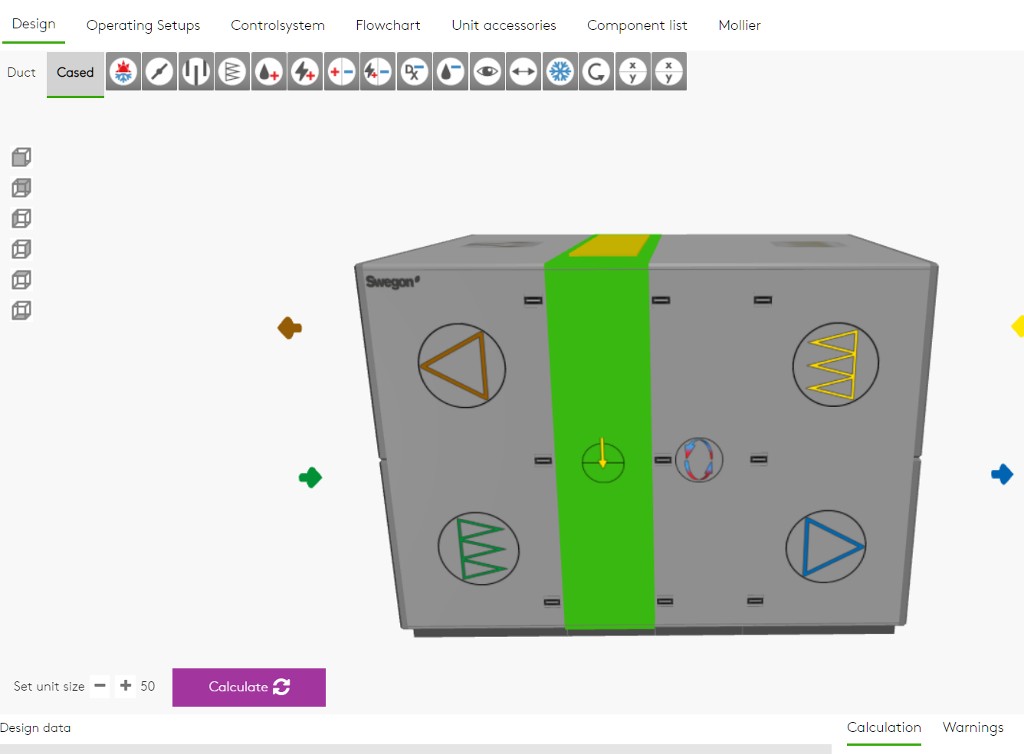Add a damper component from the toolbar

click(x=159, y=71)
